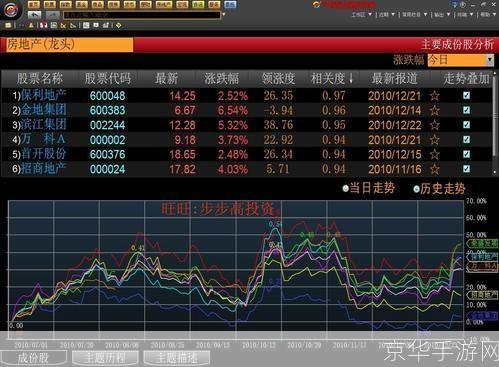This screenshot has width=499, height=367.
Task: Click the first gold tab in top row
Action: [x=33, y=4]
